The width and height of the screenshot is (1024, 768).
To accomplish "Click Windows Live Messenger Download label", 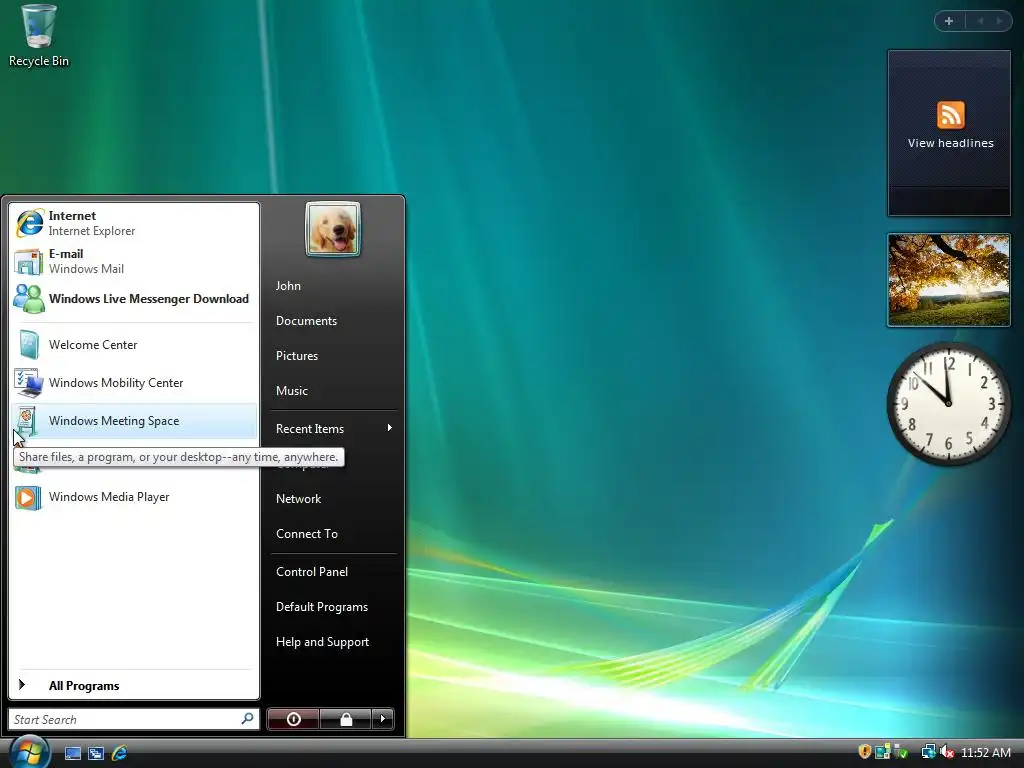I will [x=149, y=299].
